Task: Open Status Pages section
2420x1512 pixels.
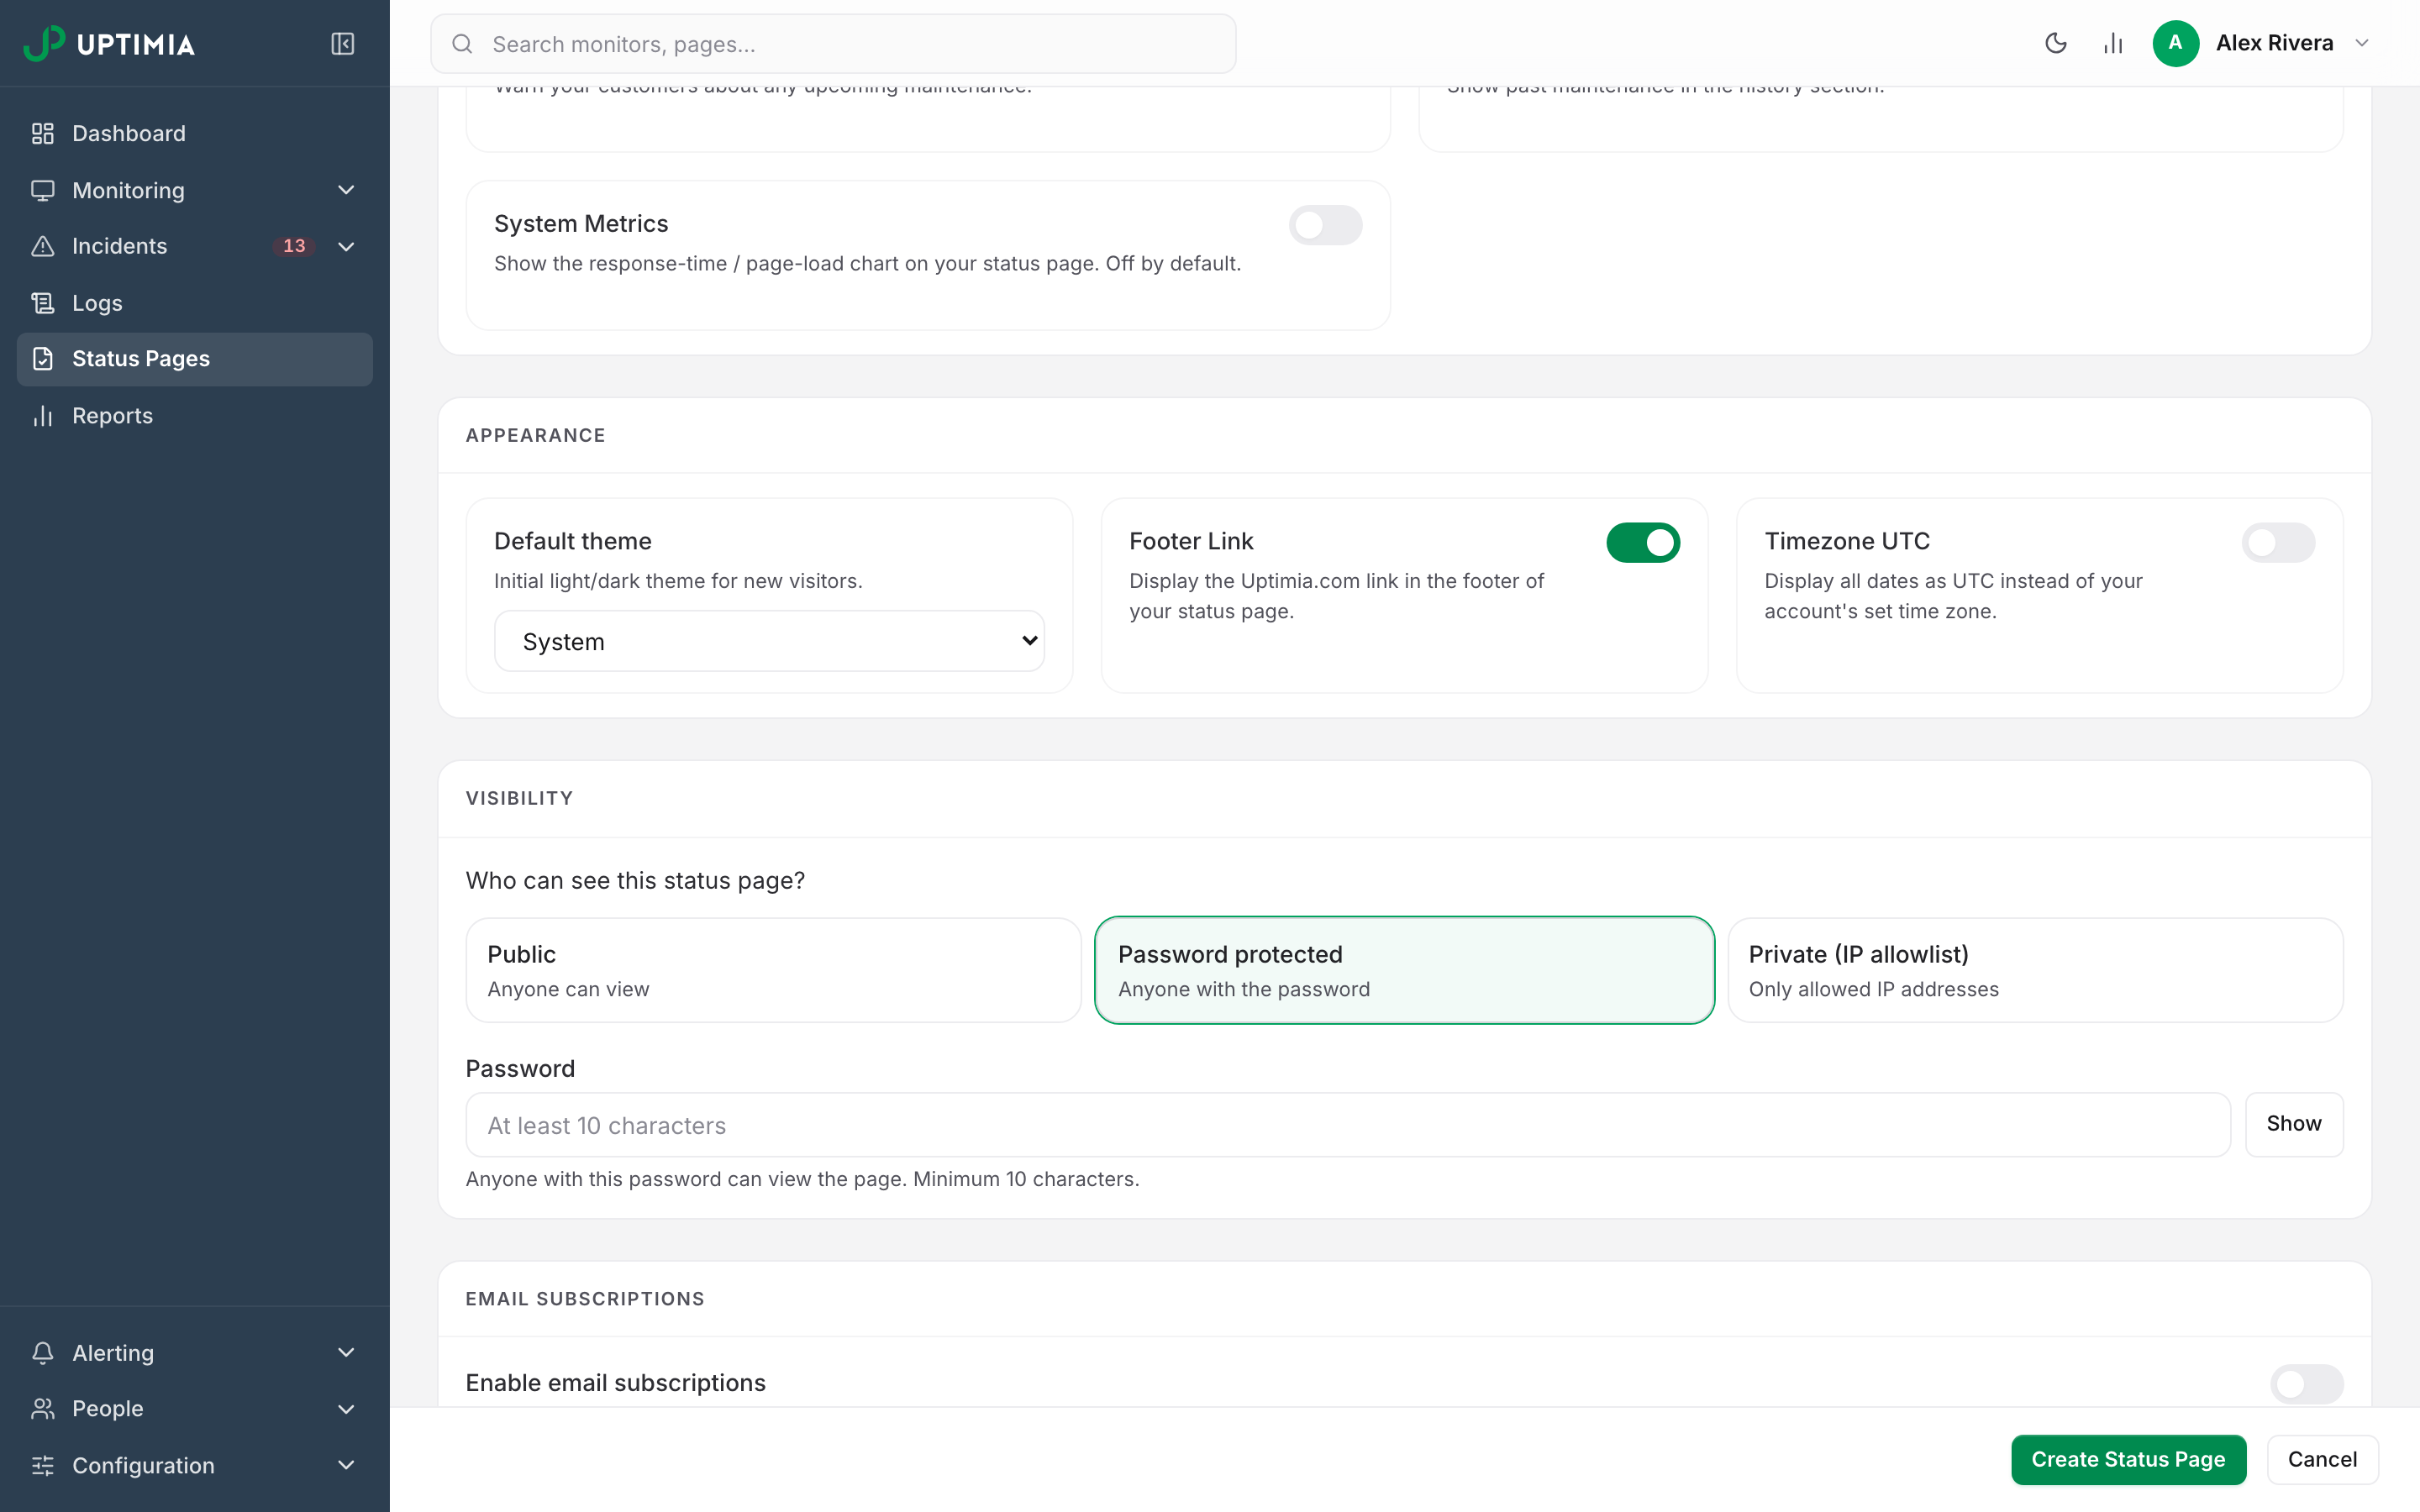Action: pyautogui.click(x=195, y=359)
